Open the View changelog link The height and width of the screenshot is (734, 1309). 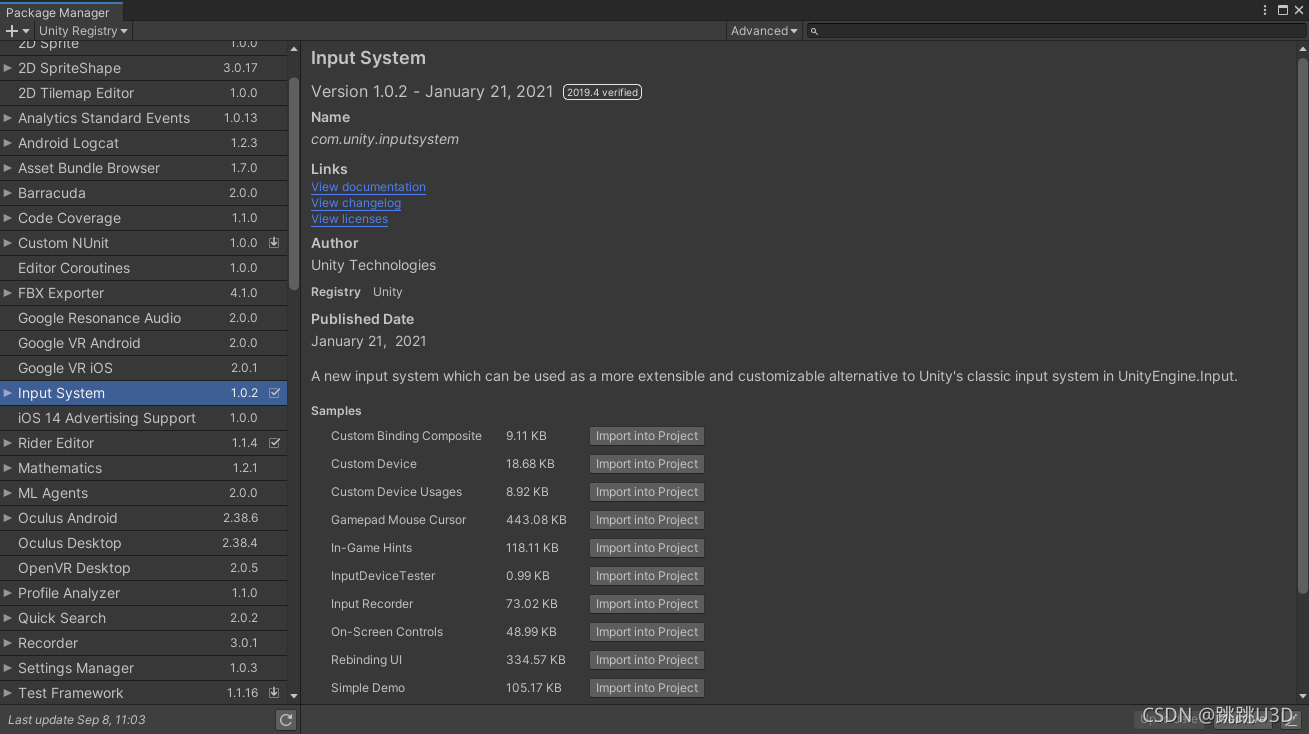[x=356, y=203]
